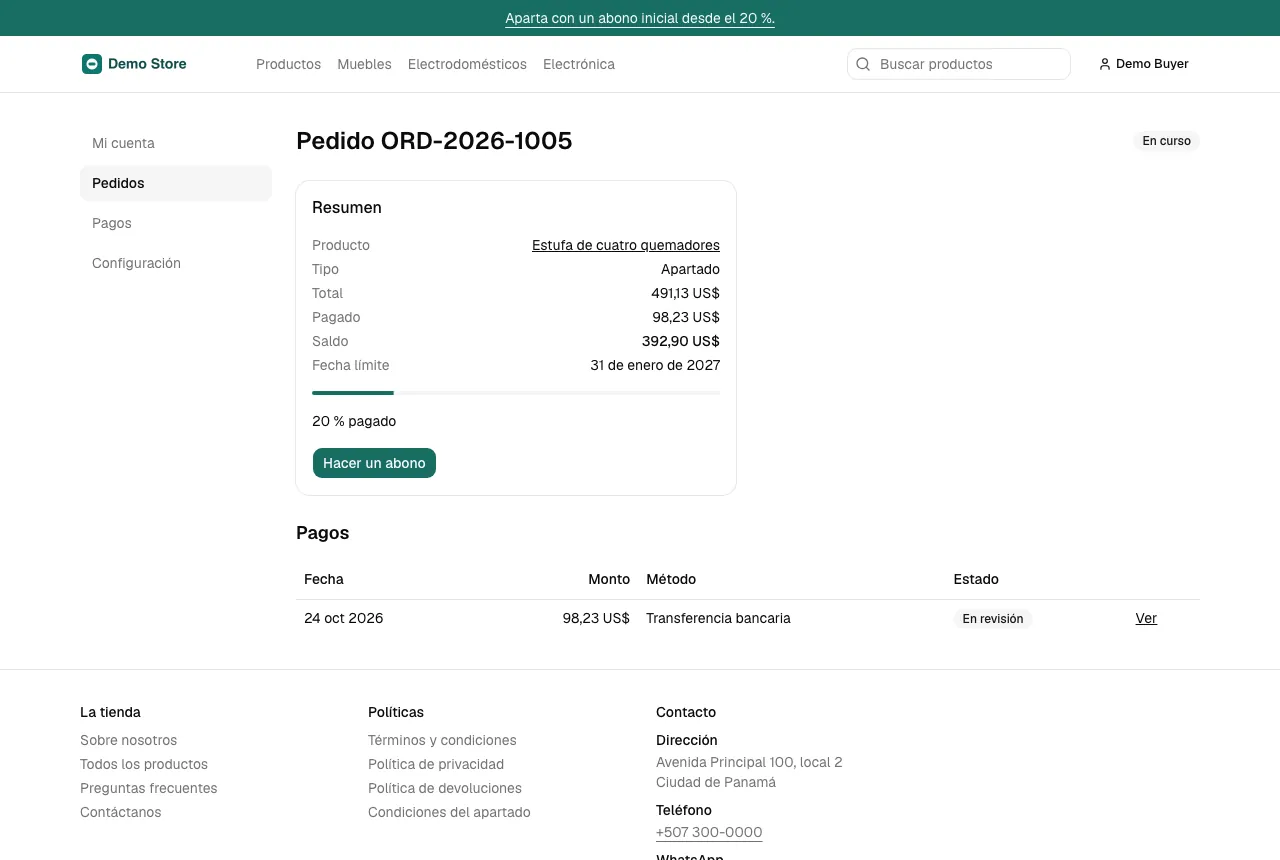This screenshot has height=860, width=1280.
Task: Focus the Buscar productos search field
Action: pos(959,64)
